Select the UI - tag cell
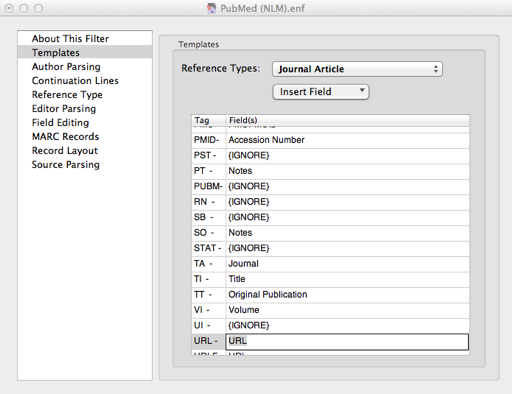Viewport: 512px width, 394px height. click(x=209, y=325)
